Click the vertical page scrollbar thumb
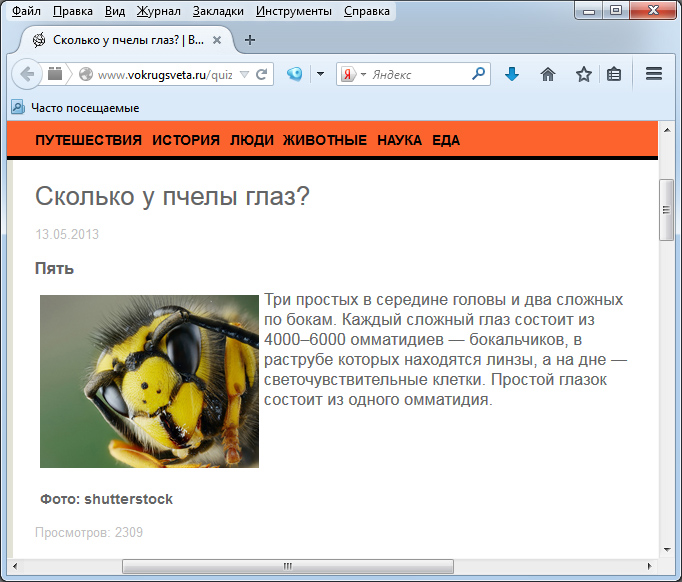Viewport: 682px width, 582px height. (667, 210)
